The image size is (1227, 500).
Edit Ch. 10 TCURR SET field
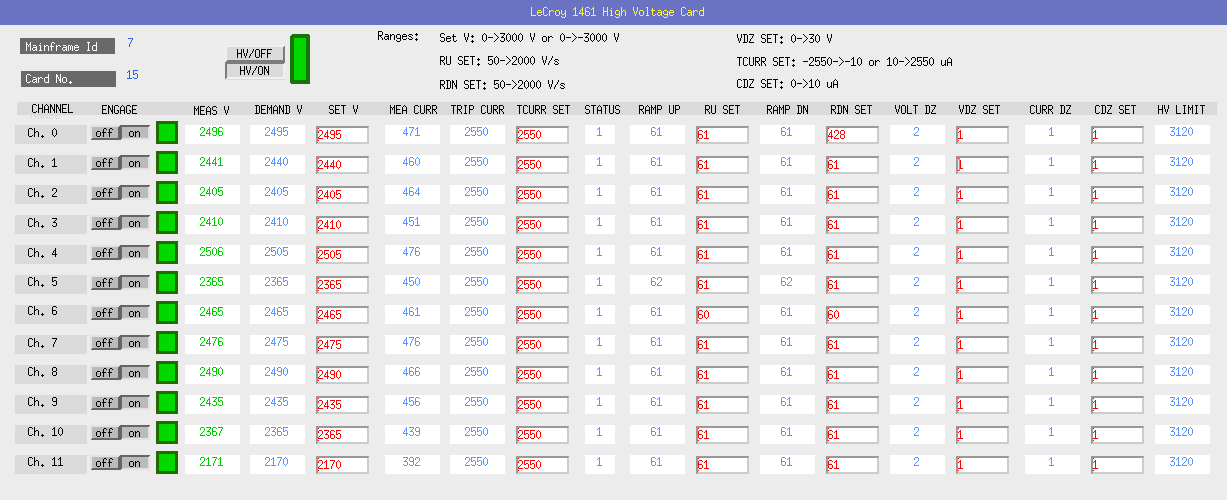tap(542, 434)
